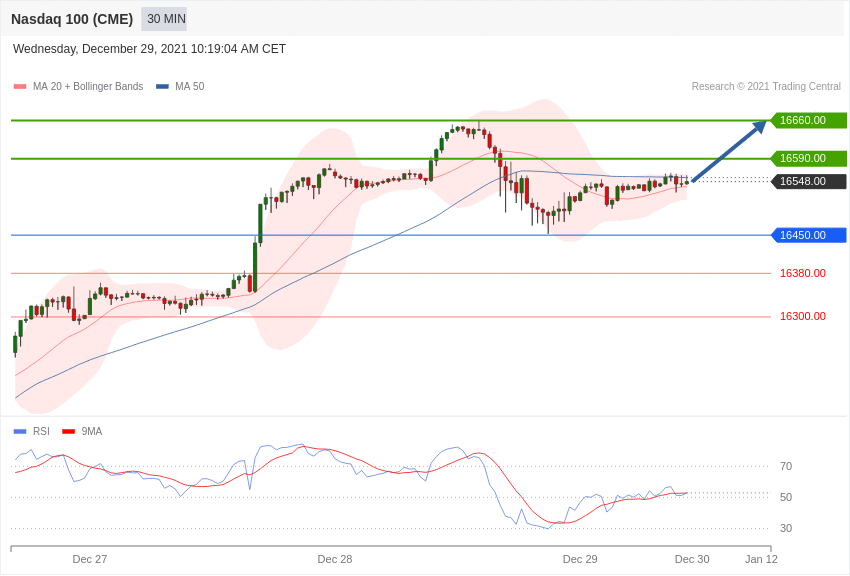Click the RSI legend label
Image resolution: width=850 pixels, height=576 pixels.
(x=41, y=431)
